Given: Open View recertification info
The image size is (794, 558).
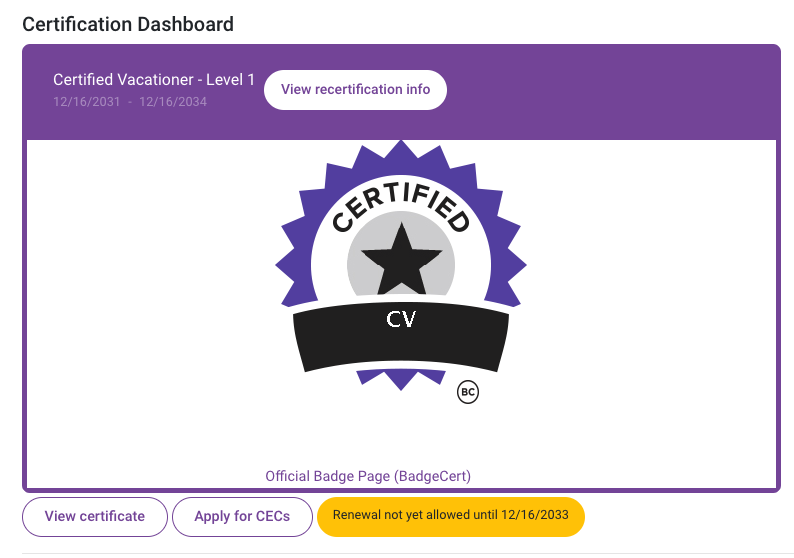Looking at the screenshot, I should (x=355, y=90).
